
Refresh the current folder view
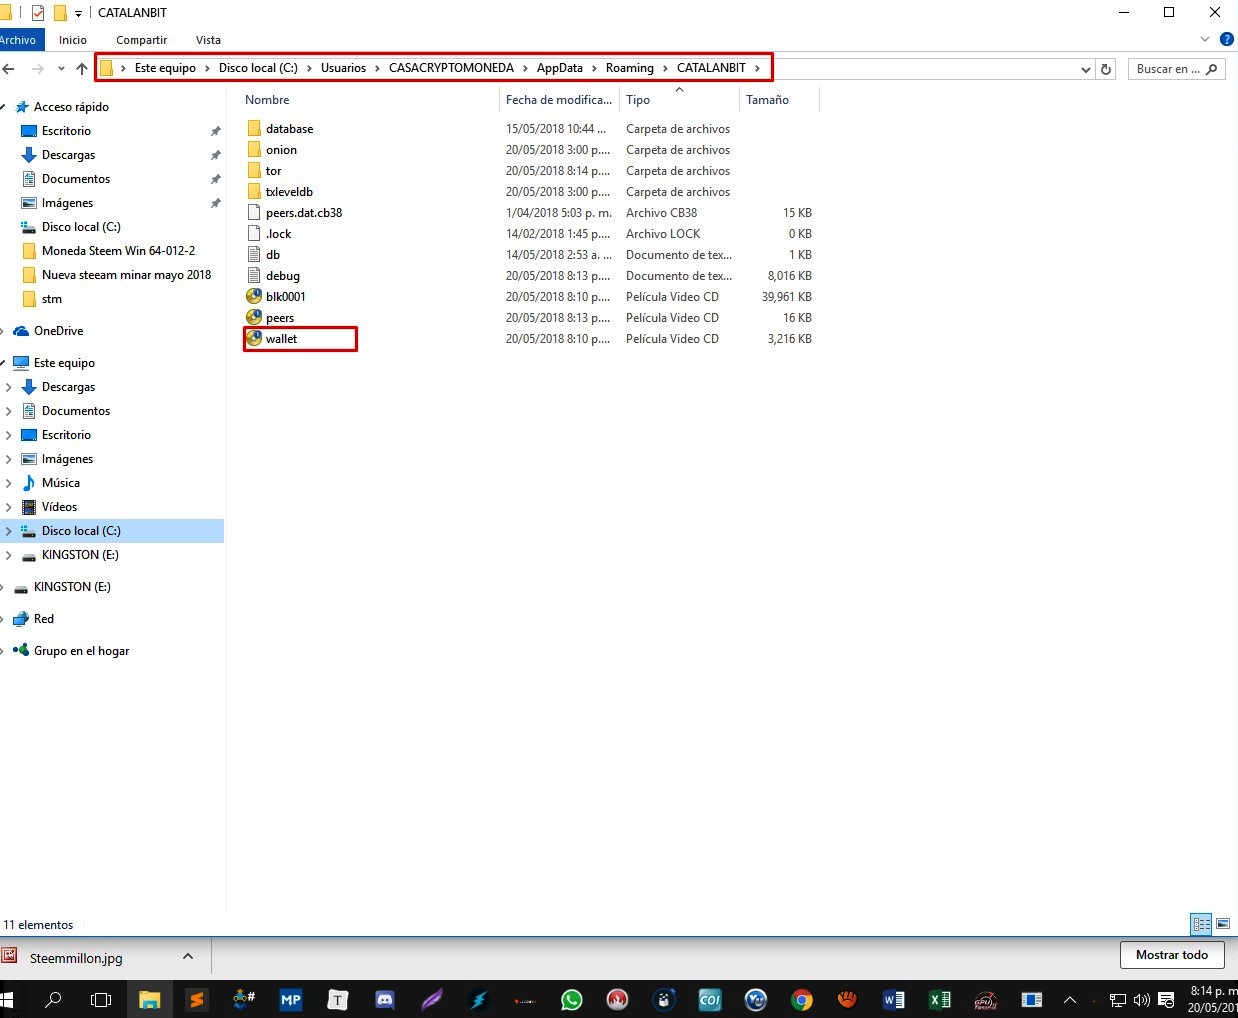pyautogui.click(x=1106, y=69)
